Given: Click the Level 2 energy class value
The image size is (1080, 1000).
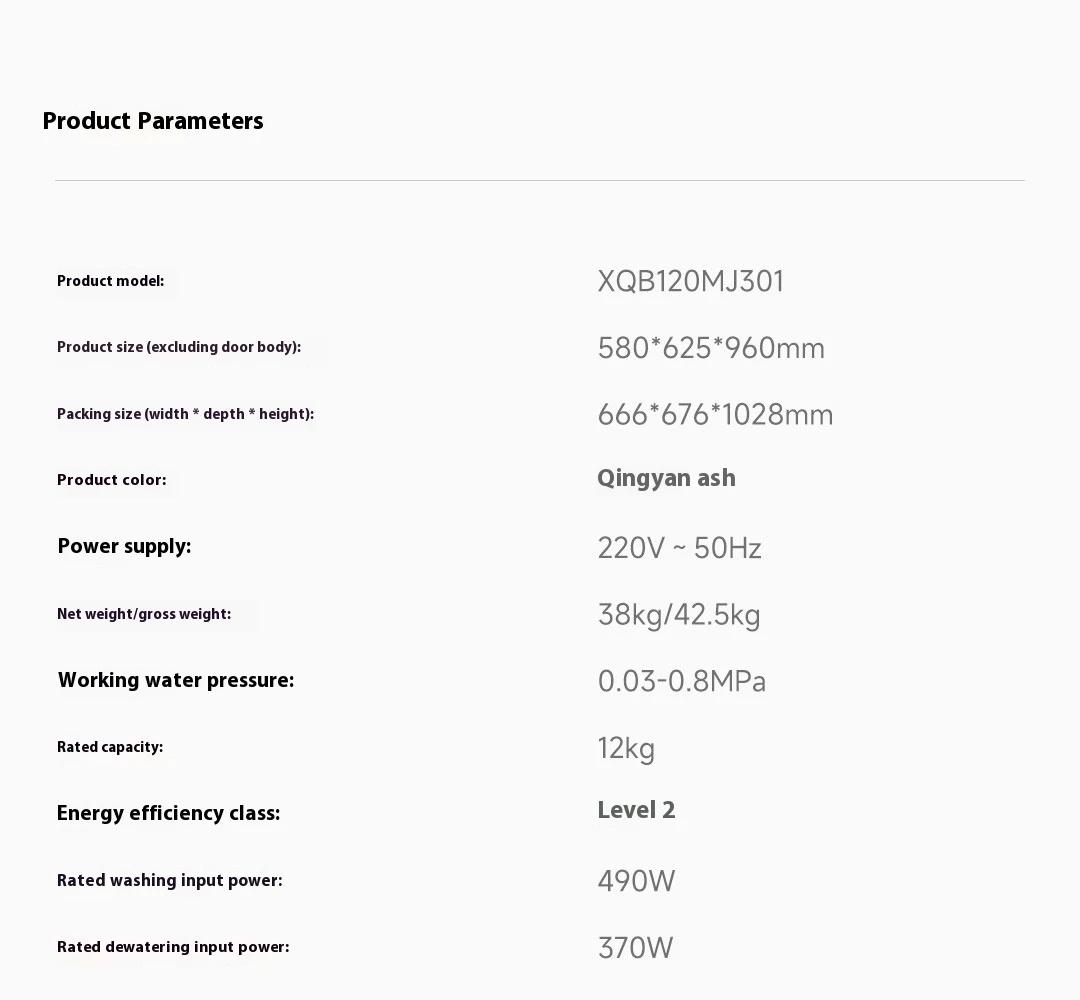Looking at the screenshot, I should (x=636, y=810).
